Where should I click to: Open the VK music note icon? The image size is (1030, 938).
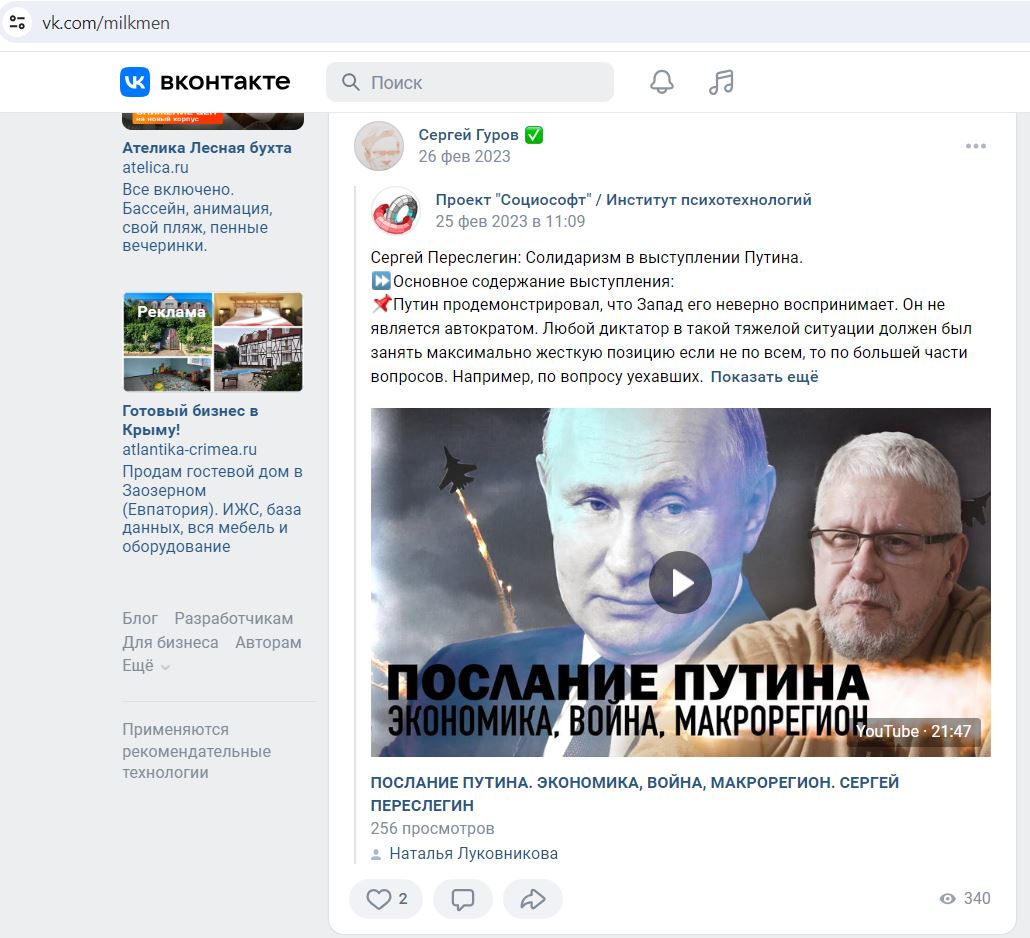pyautogui.click(x=721, y=82)
